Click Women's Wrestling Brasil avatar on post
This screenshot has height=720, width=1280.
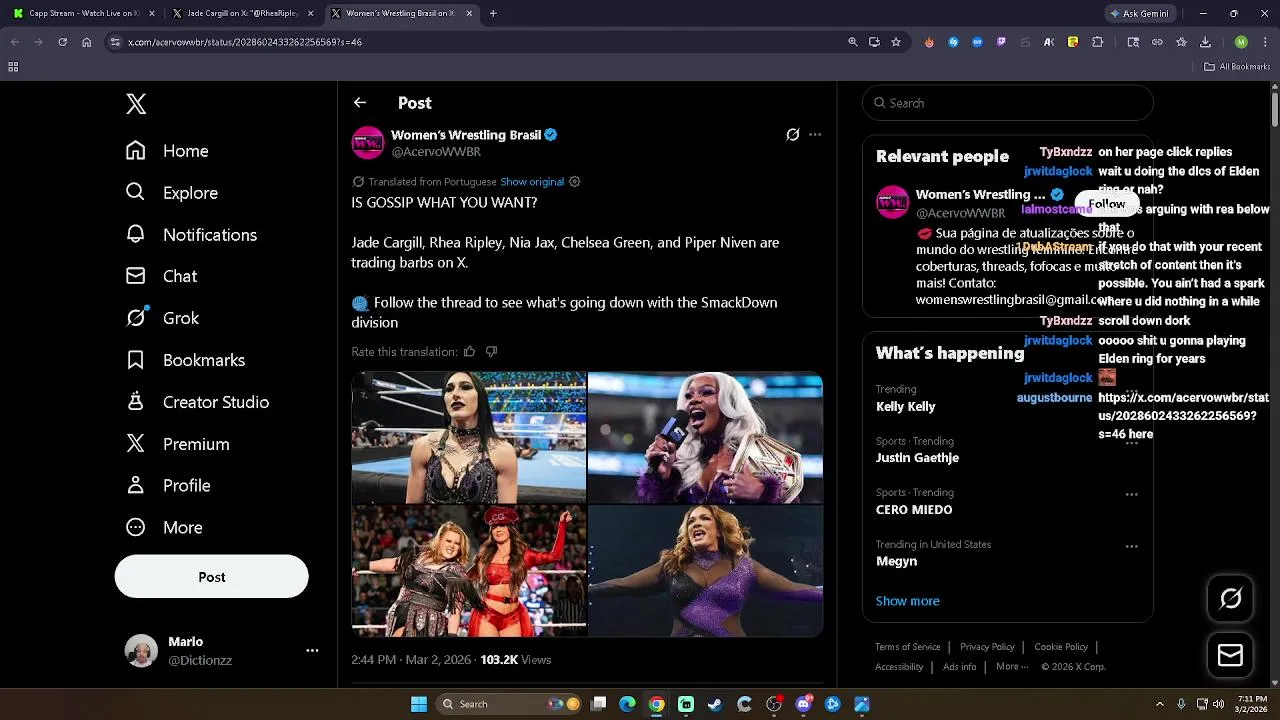[x=368, y=143]
